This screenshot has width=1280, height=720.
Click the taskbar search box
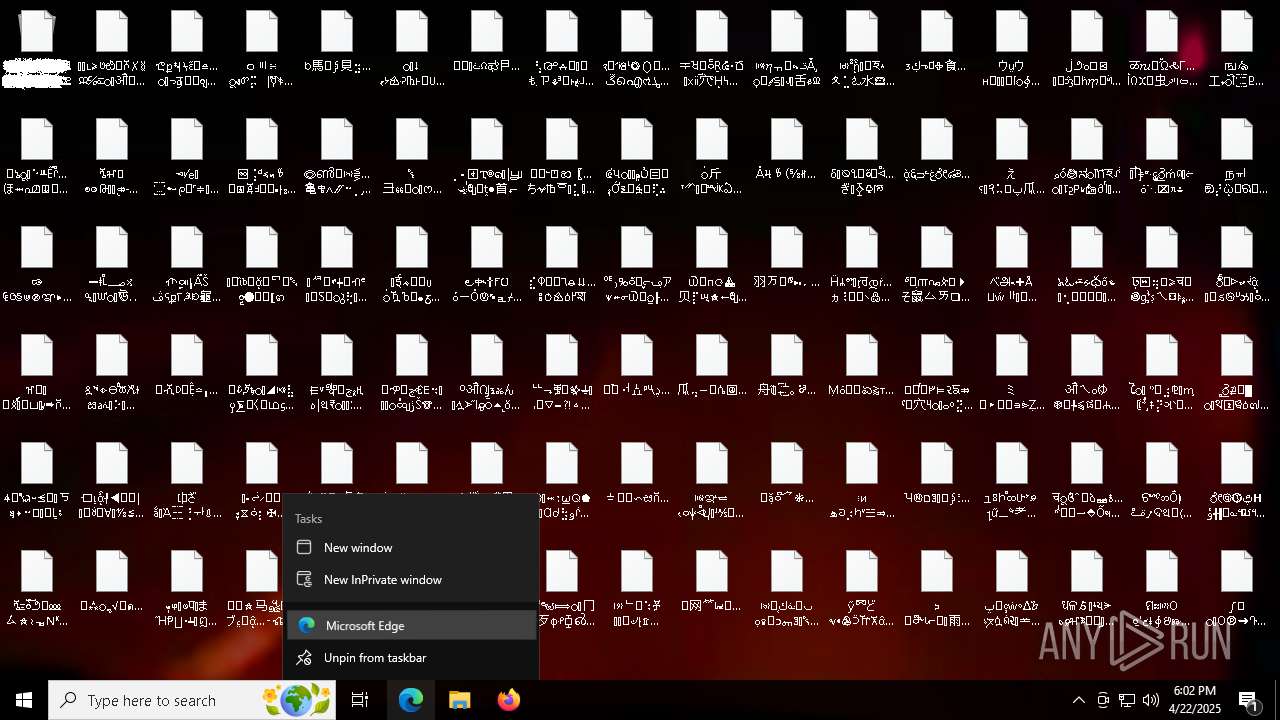click(x=192, y=700)
